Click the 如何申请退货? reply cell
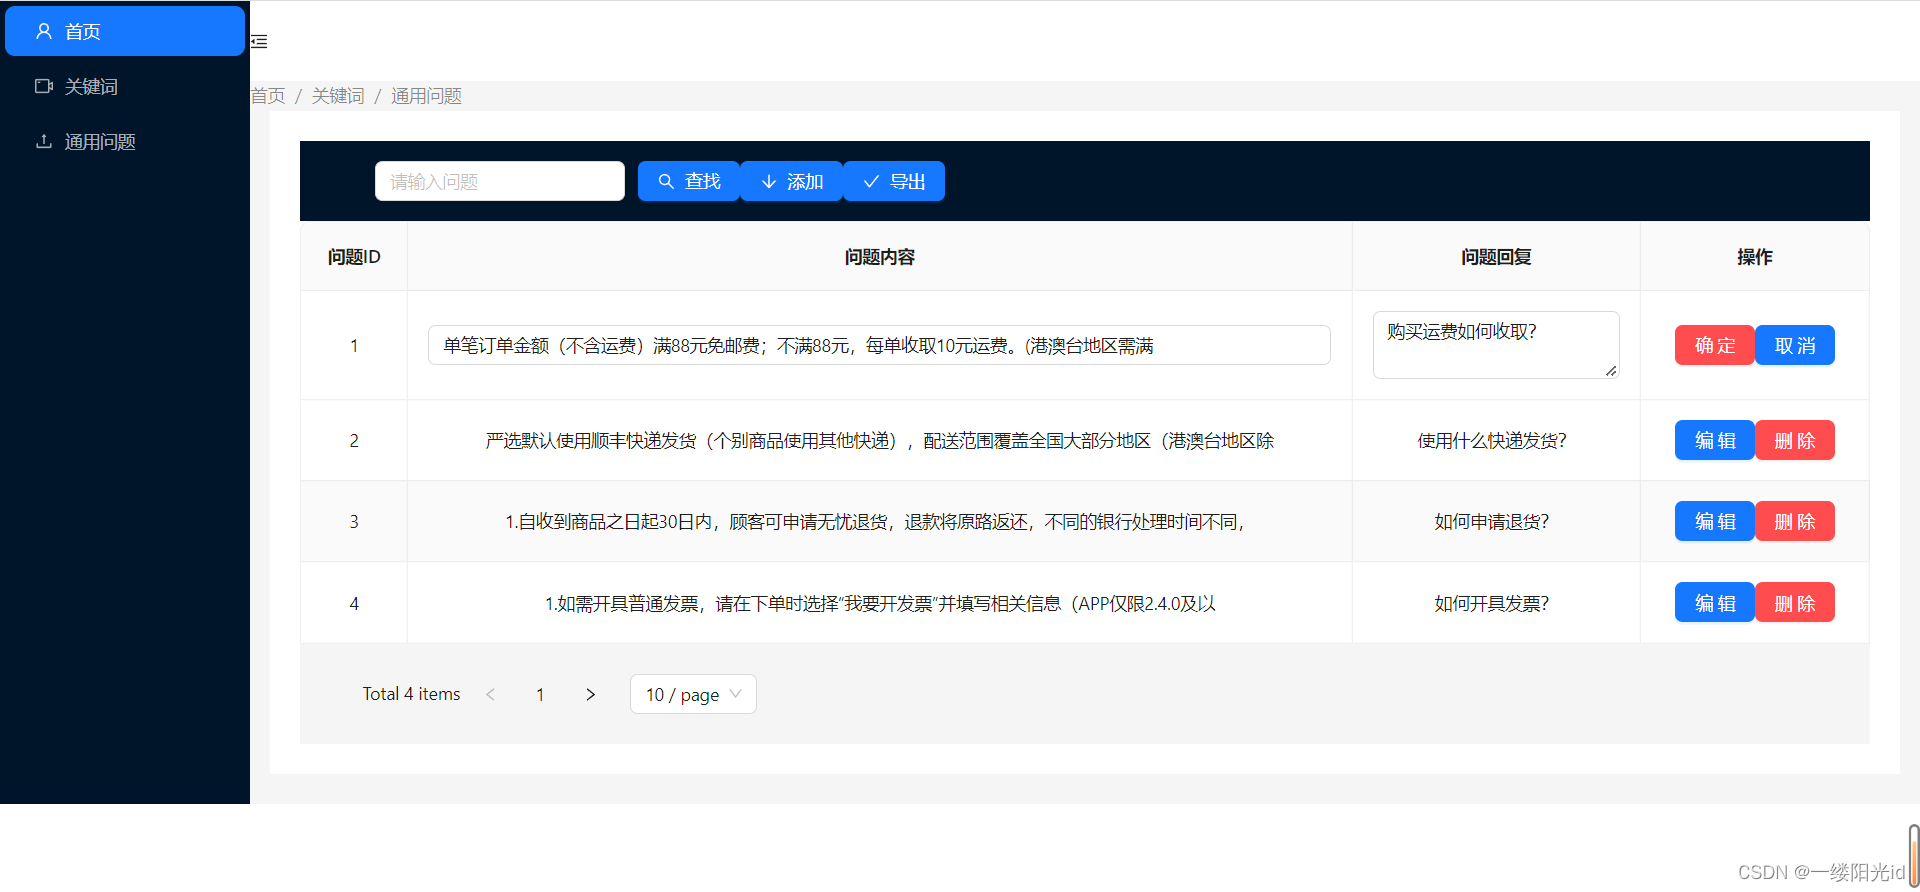 1496,521
